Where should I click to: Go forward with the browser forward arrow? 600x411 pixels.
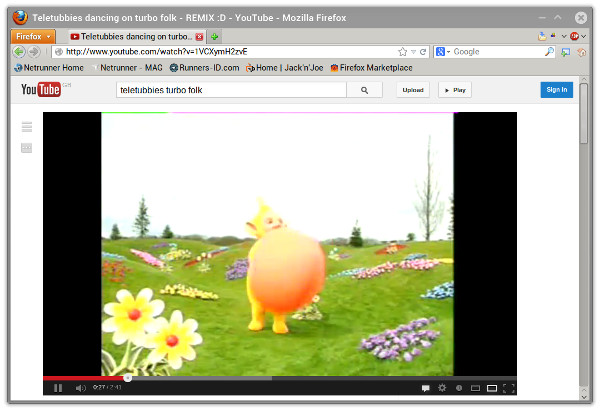(34, 52)
